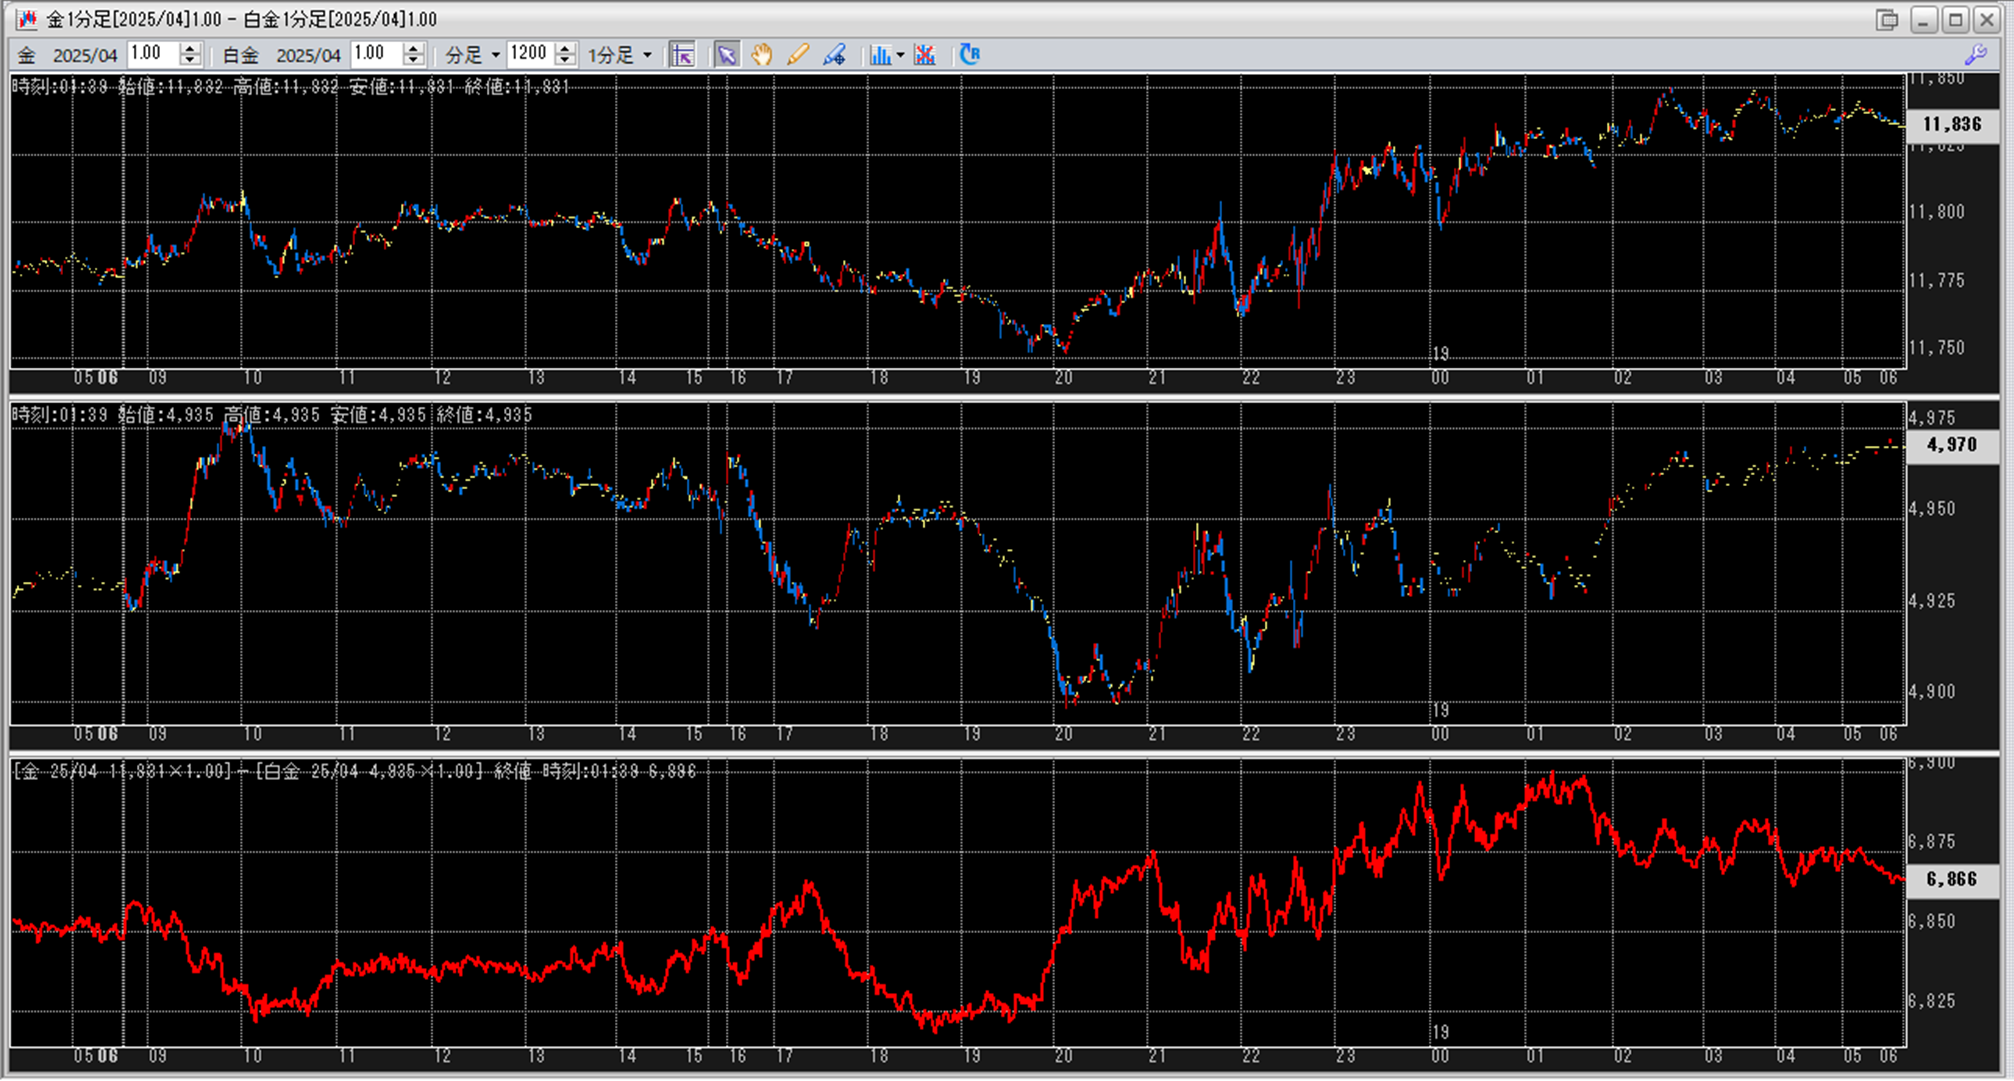Decrease the 1200 bar count stepper

[x=566, y=61]
